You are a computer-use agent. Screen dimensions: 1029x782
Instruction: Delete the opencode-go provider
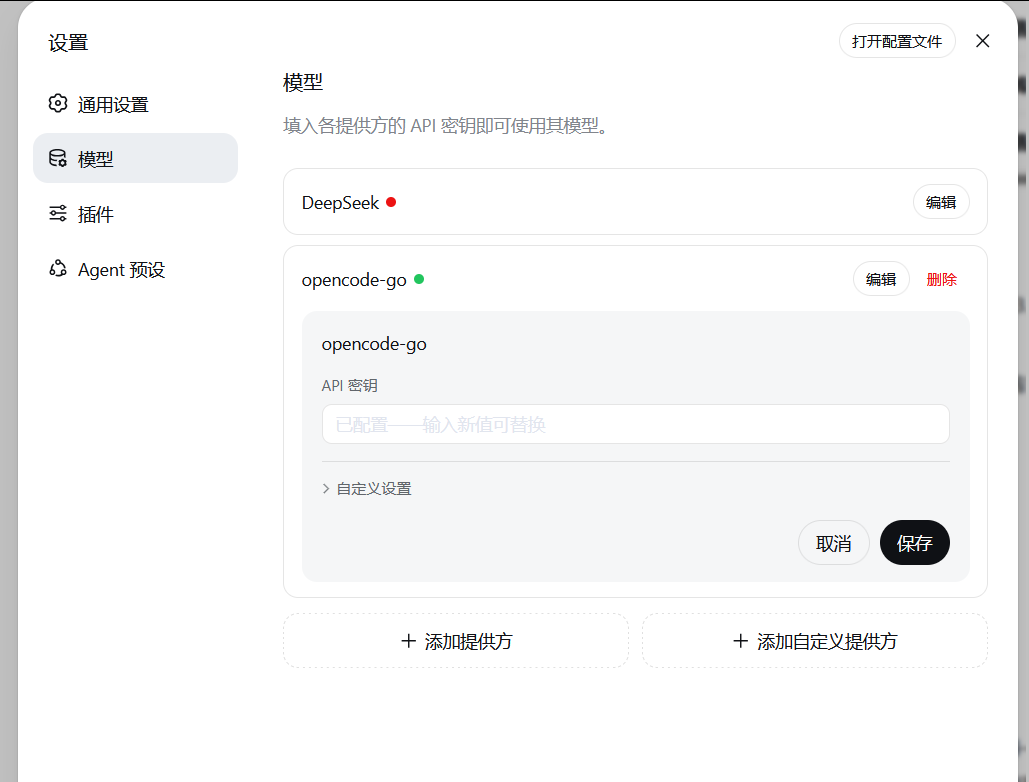[941, 279]
